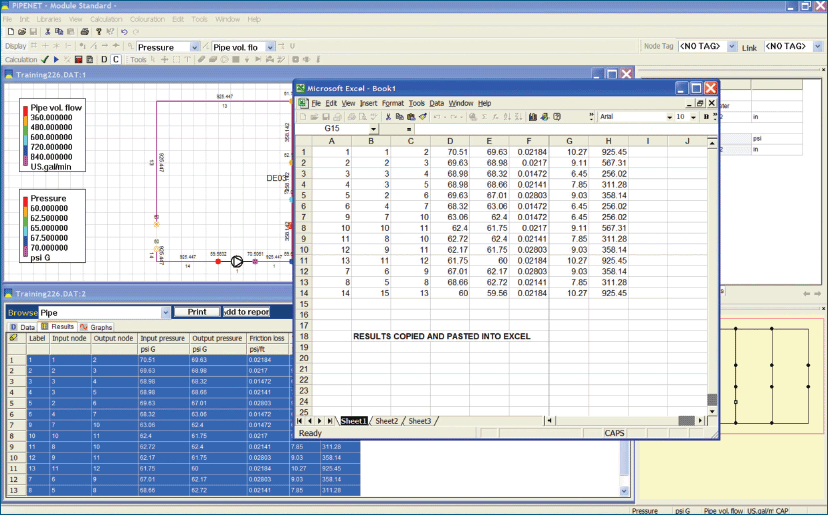
Task: Click the Copy icon in Excel toolbar
Action: click(400, 117)
